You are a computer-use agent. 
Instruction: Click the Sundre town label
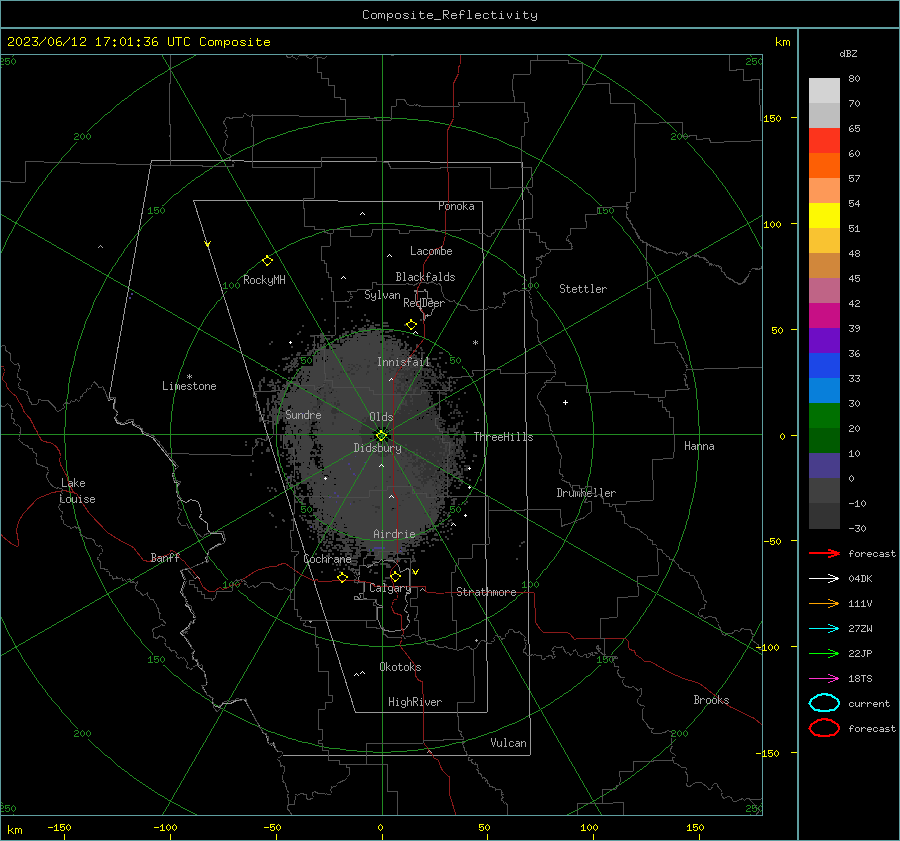click(x=304, y=414)
